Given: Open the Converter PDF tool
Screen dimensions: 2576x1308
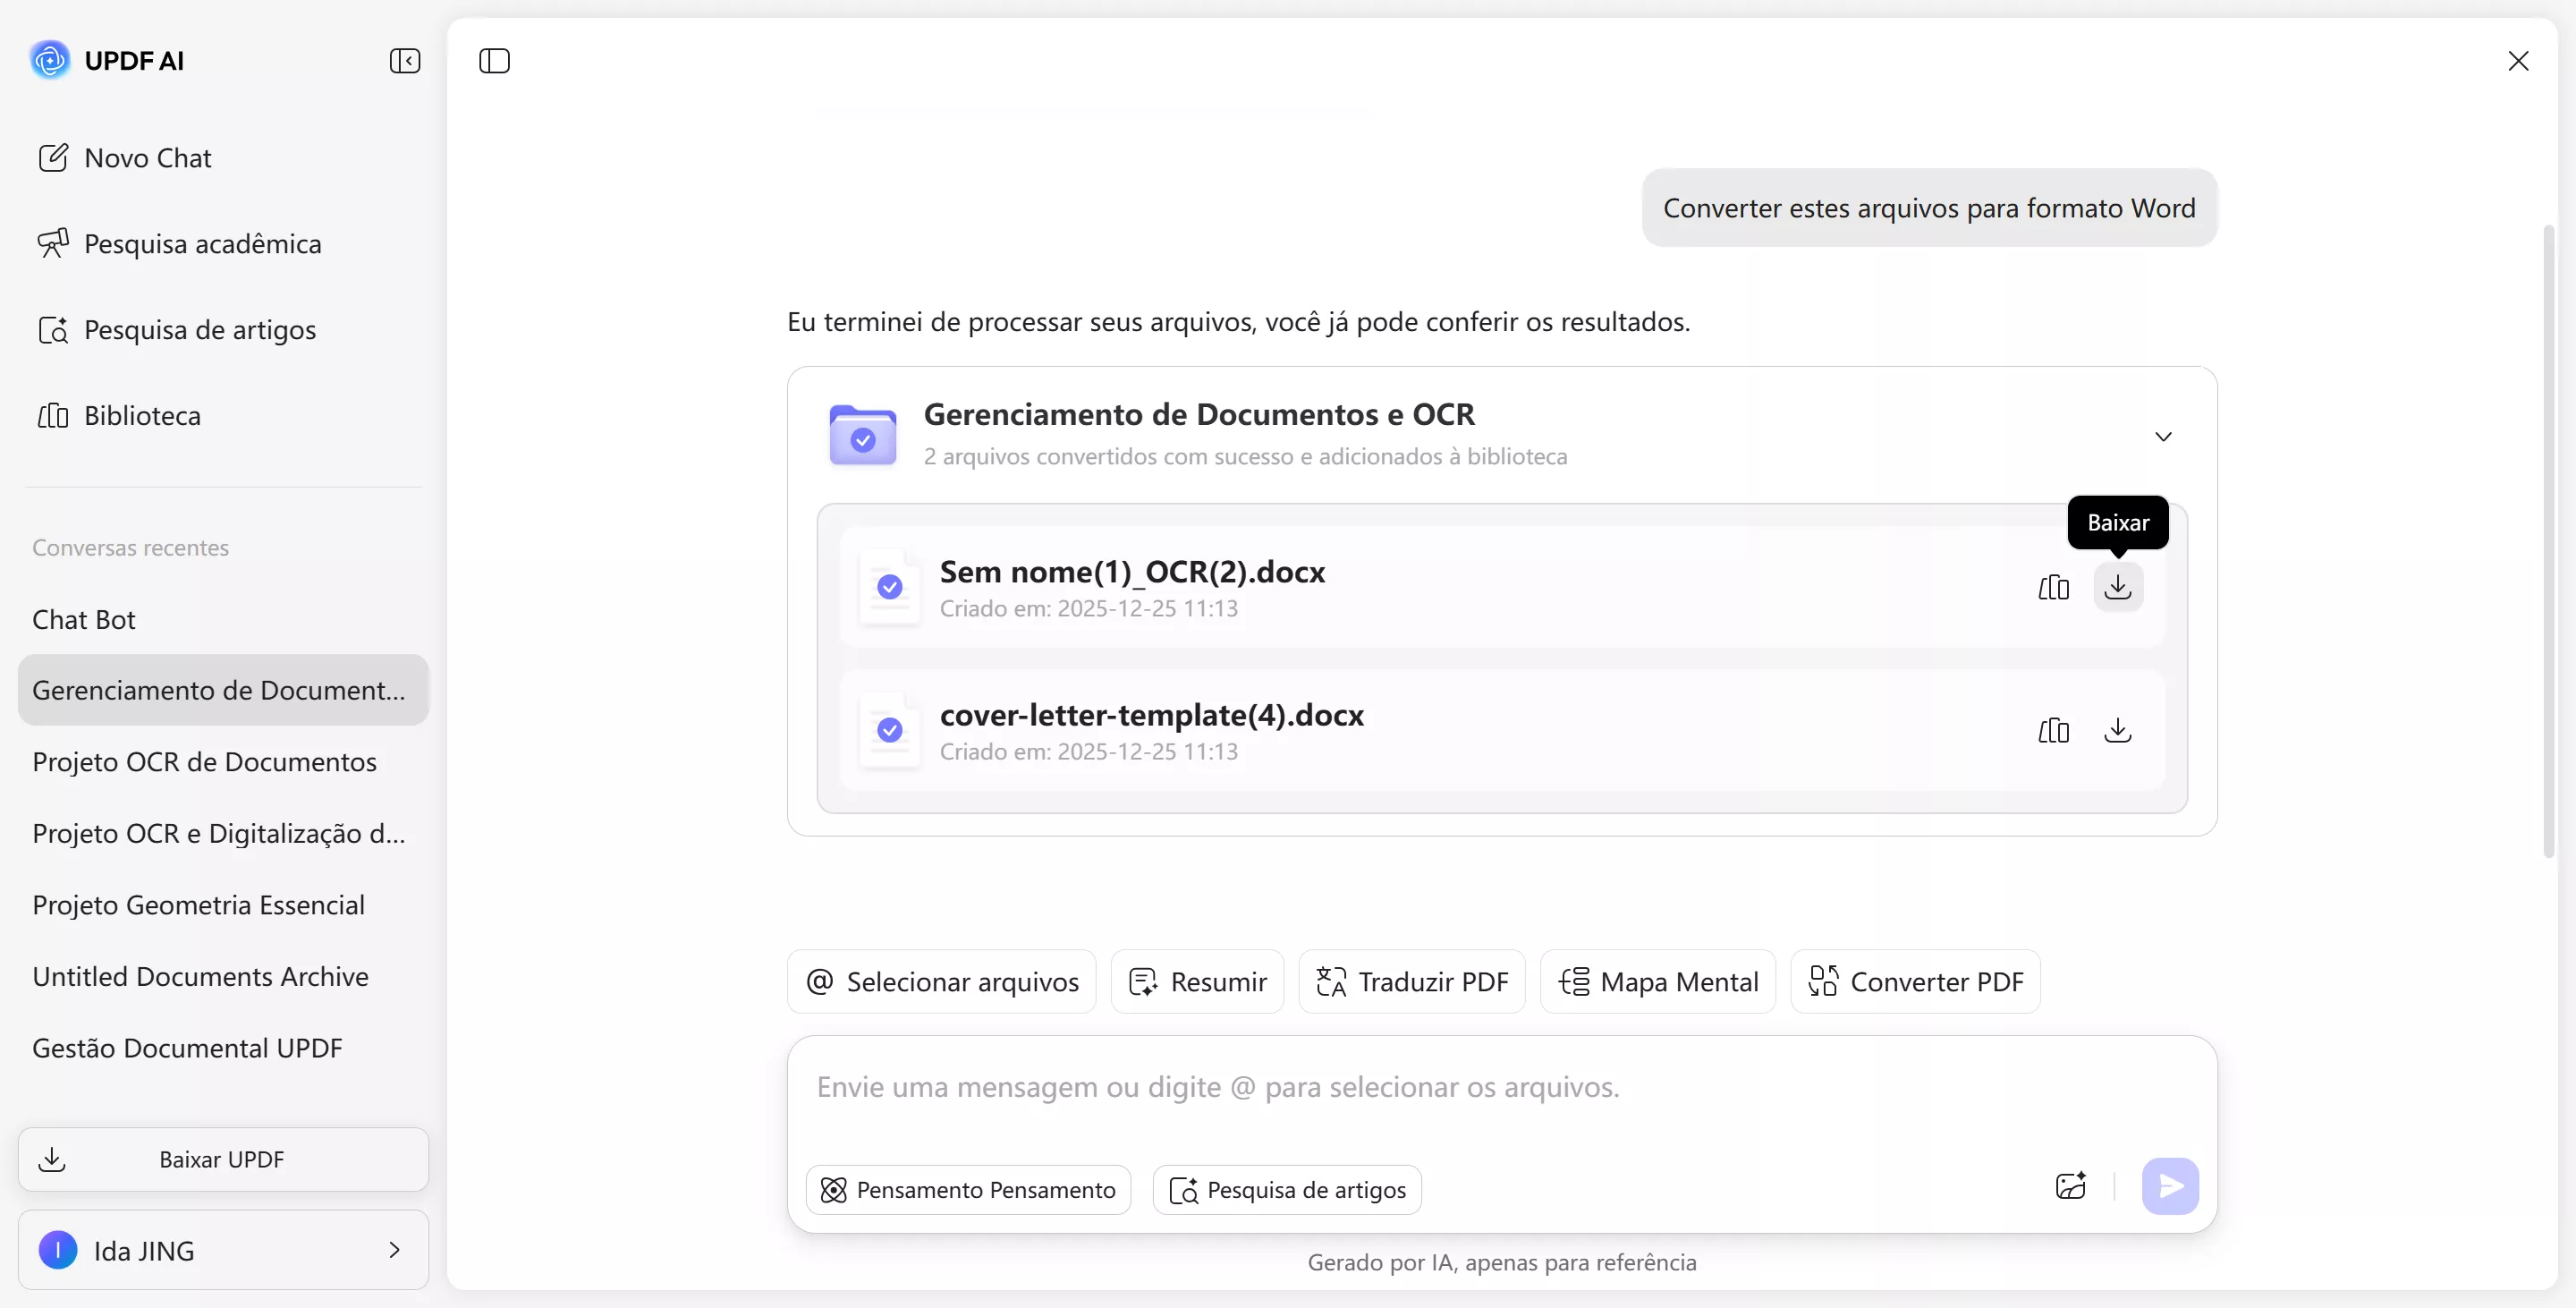Looking at the screenshot, I should (1914, 981).
